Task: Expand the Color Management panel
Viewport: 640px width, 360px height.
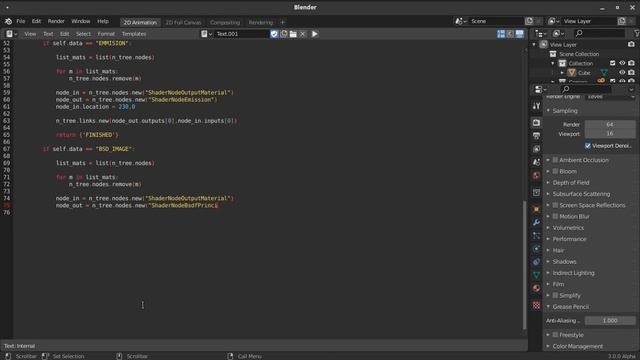Action: coord(548,346)
